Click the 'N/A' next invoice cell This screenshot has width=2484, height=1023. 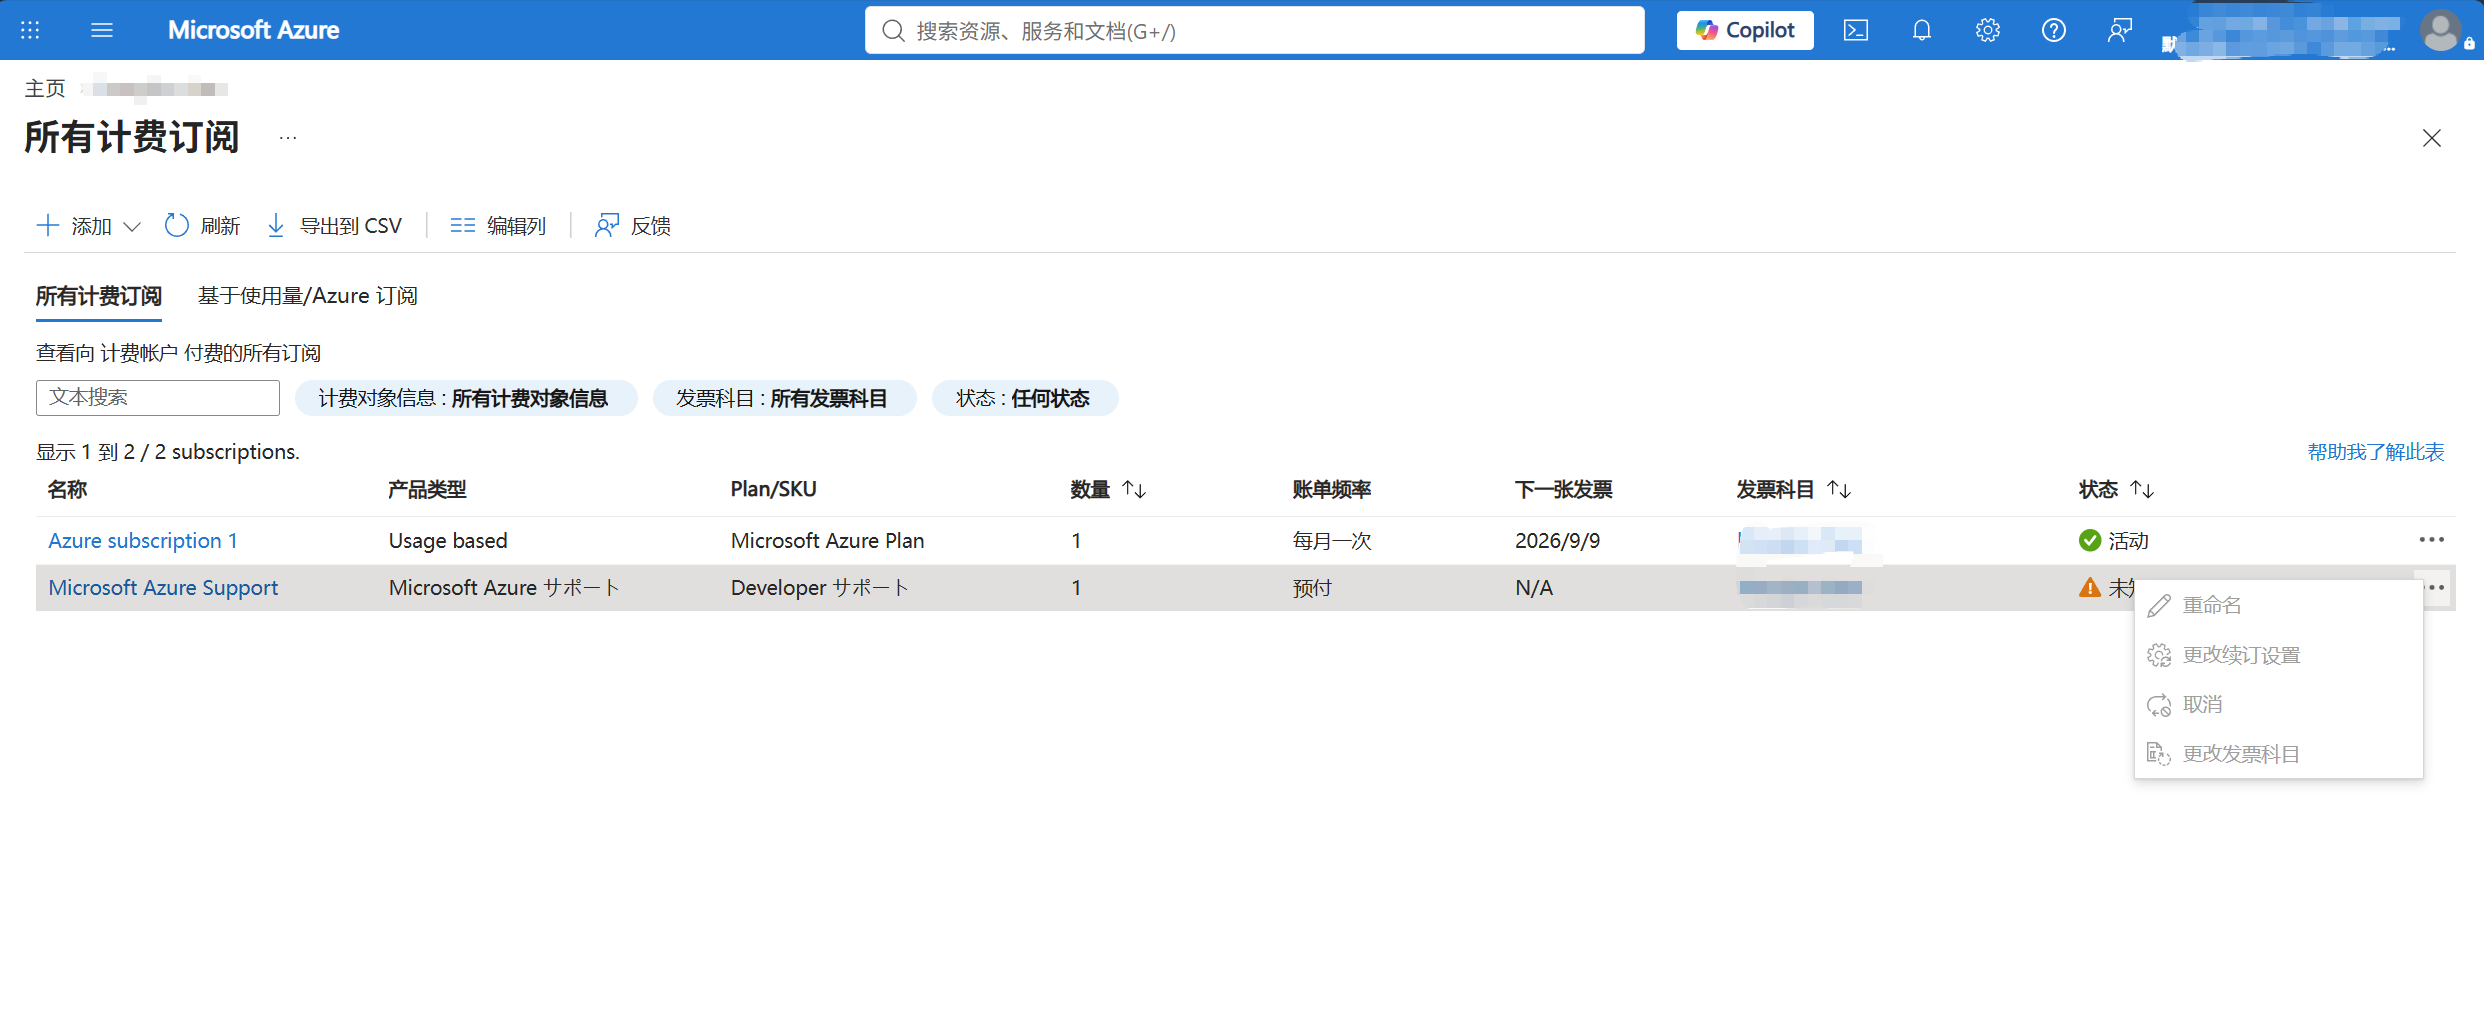click(1534, 588)
